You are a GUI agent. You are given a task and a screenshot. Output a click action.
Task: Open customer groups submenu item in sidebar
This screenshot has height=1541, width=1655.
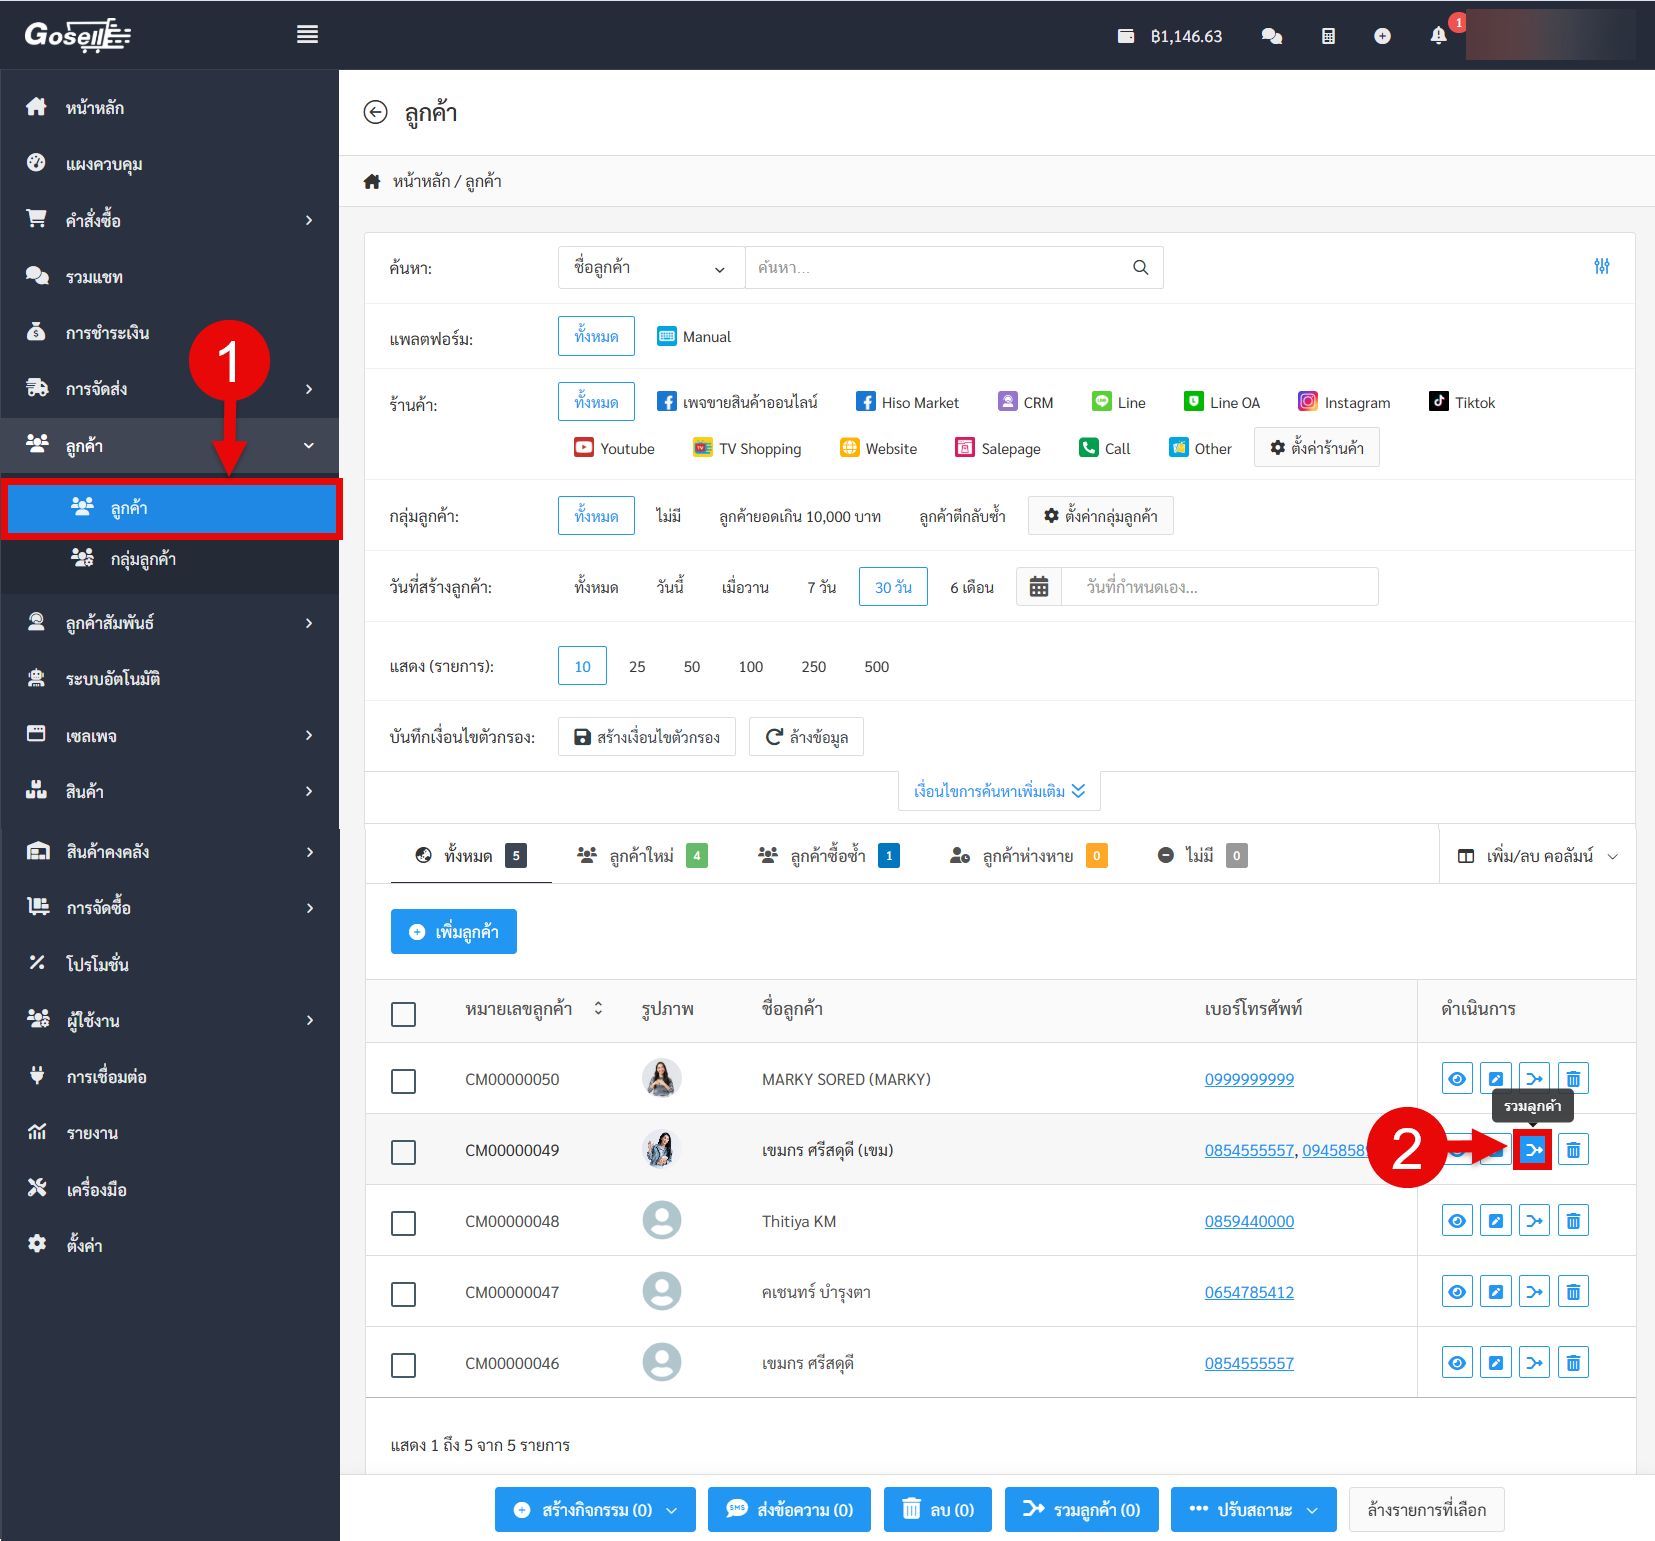tap(143, 559)
